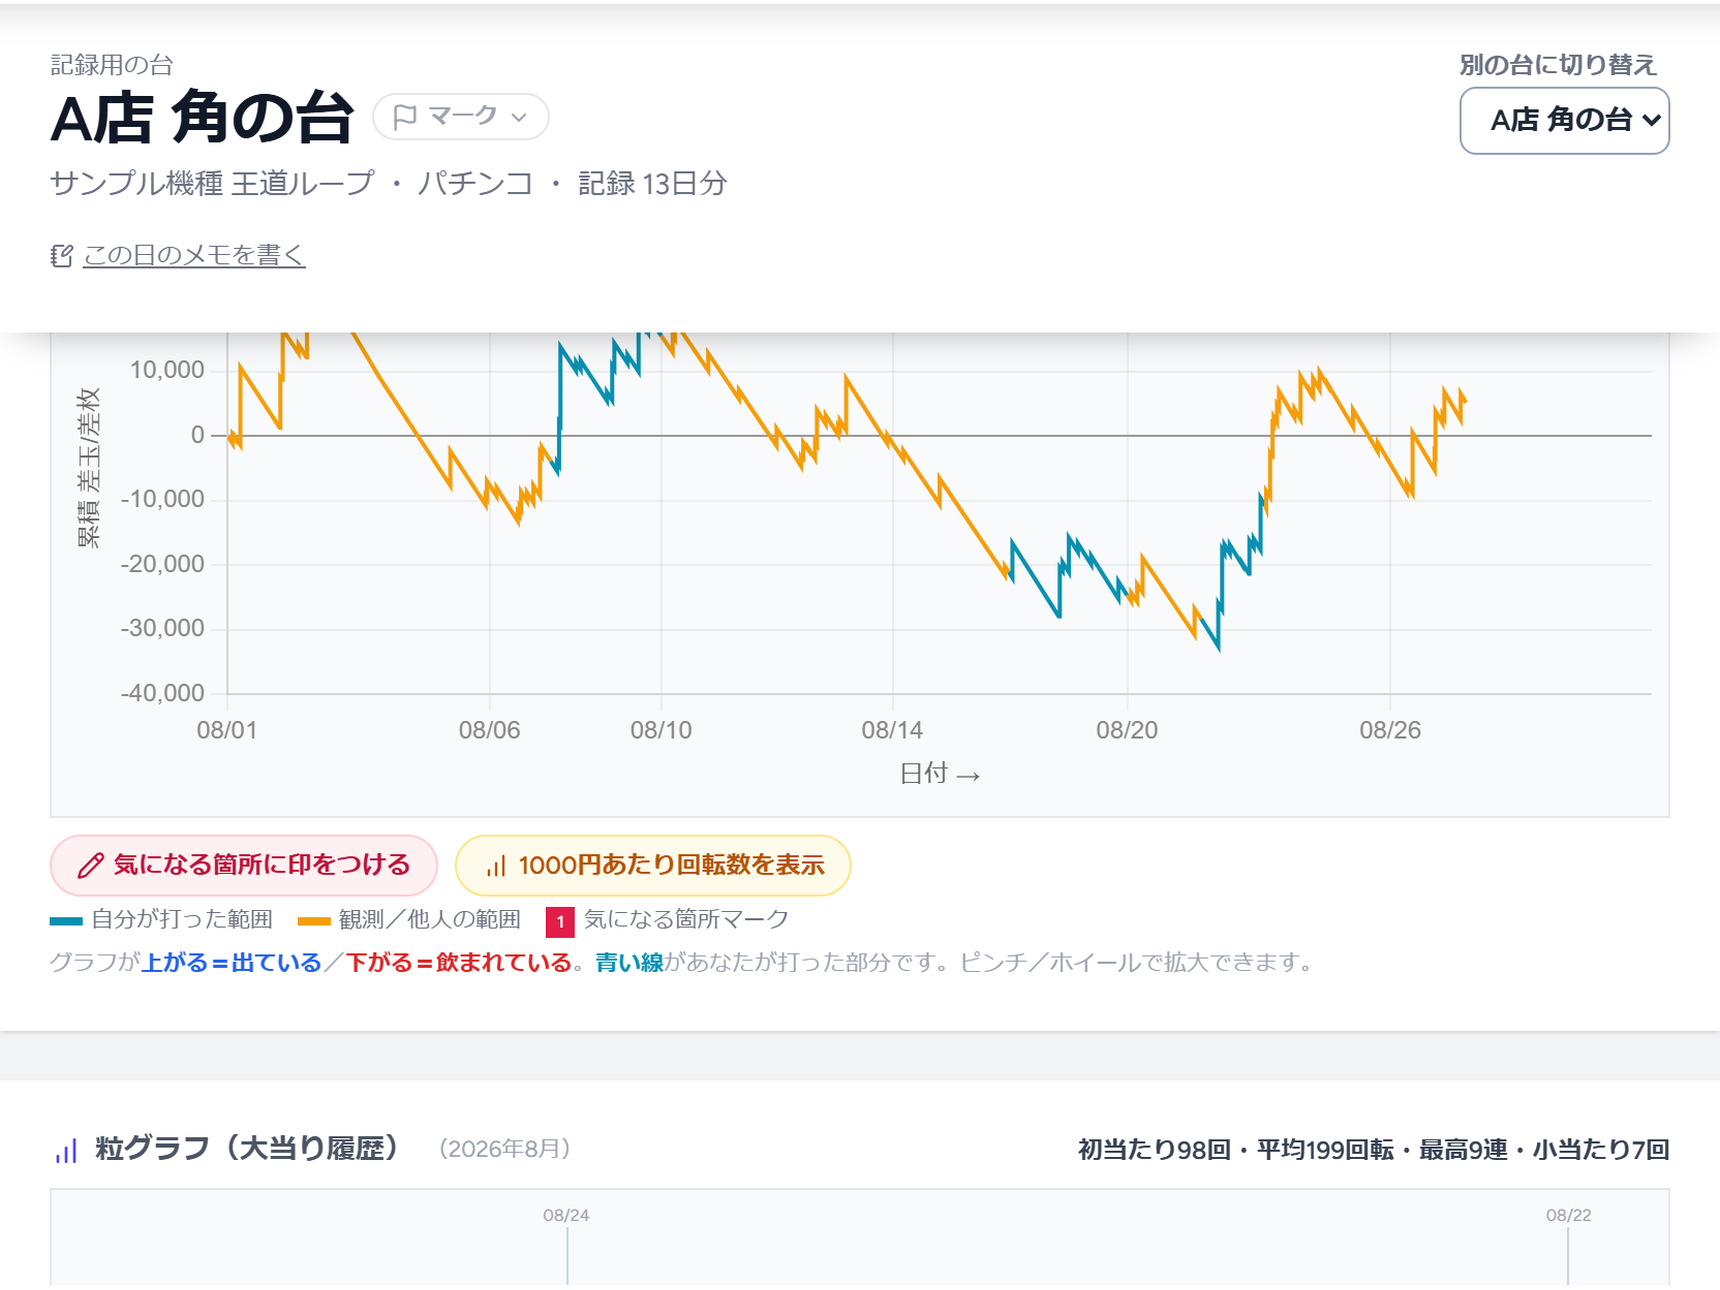Click the (2026年8月) month label

coord(505,1149)
